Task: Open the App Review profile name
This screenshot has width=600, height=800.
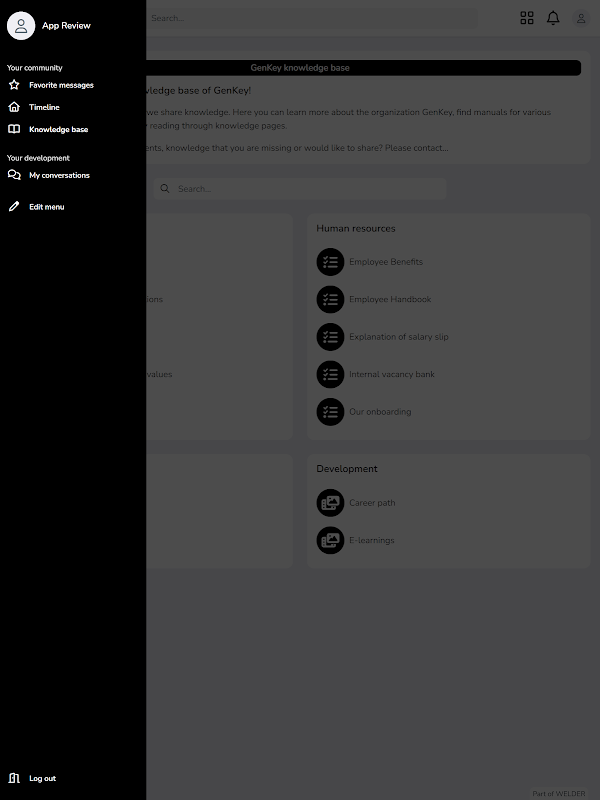Action: [x=66, y=26]
